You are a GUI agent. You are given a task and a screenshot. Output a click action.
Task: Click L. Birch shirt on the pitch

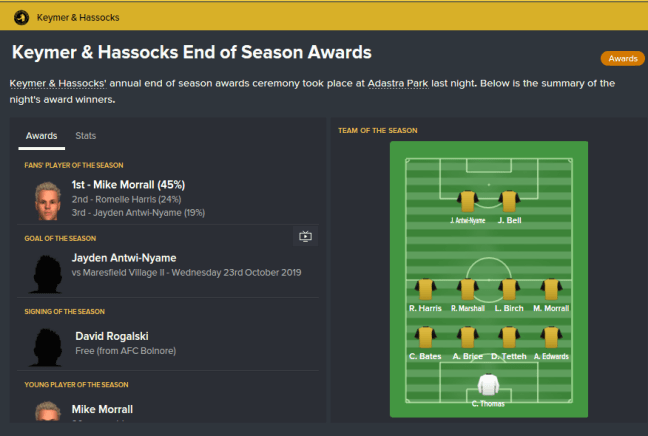pos(508,290)
